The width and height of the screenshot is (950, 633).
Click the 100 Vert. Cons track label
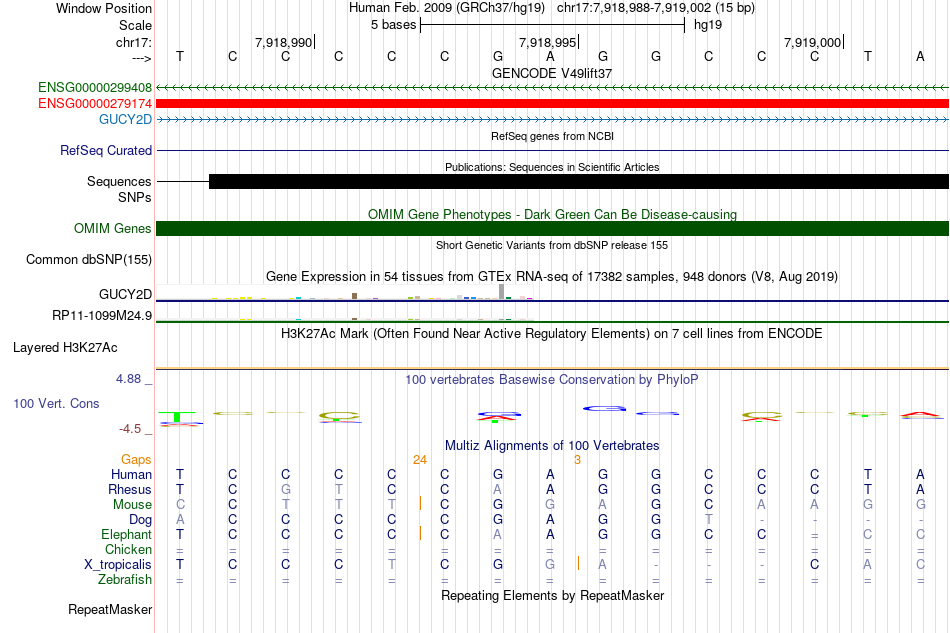[56, 403]
